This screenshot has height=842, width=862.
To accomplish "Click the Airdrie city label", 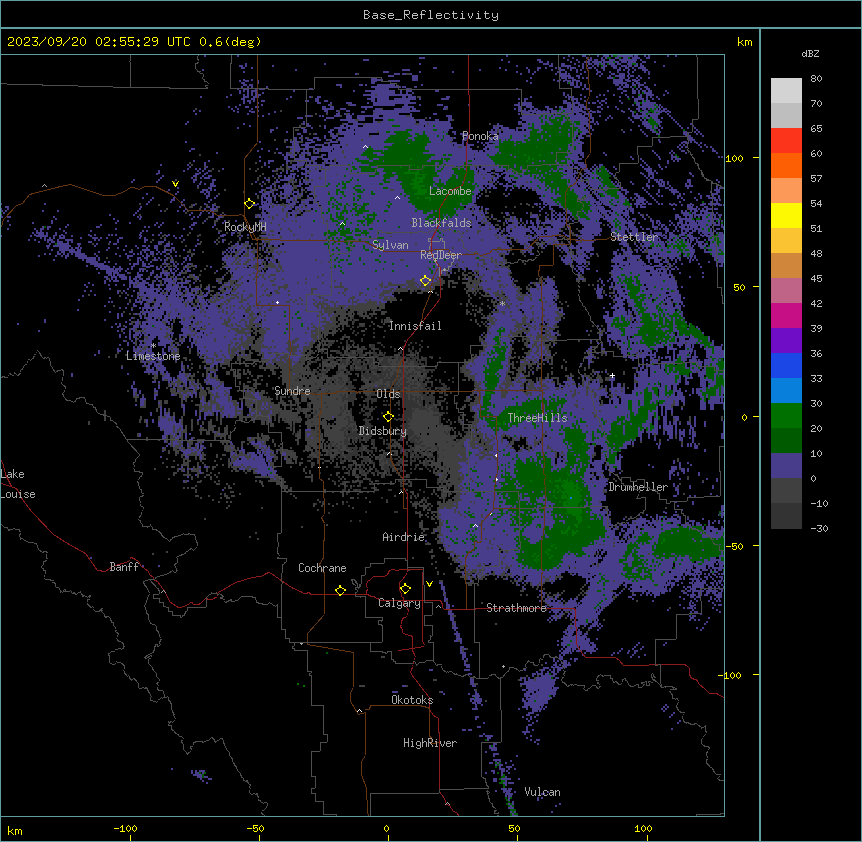I will 404,537.
